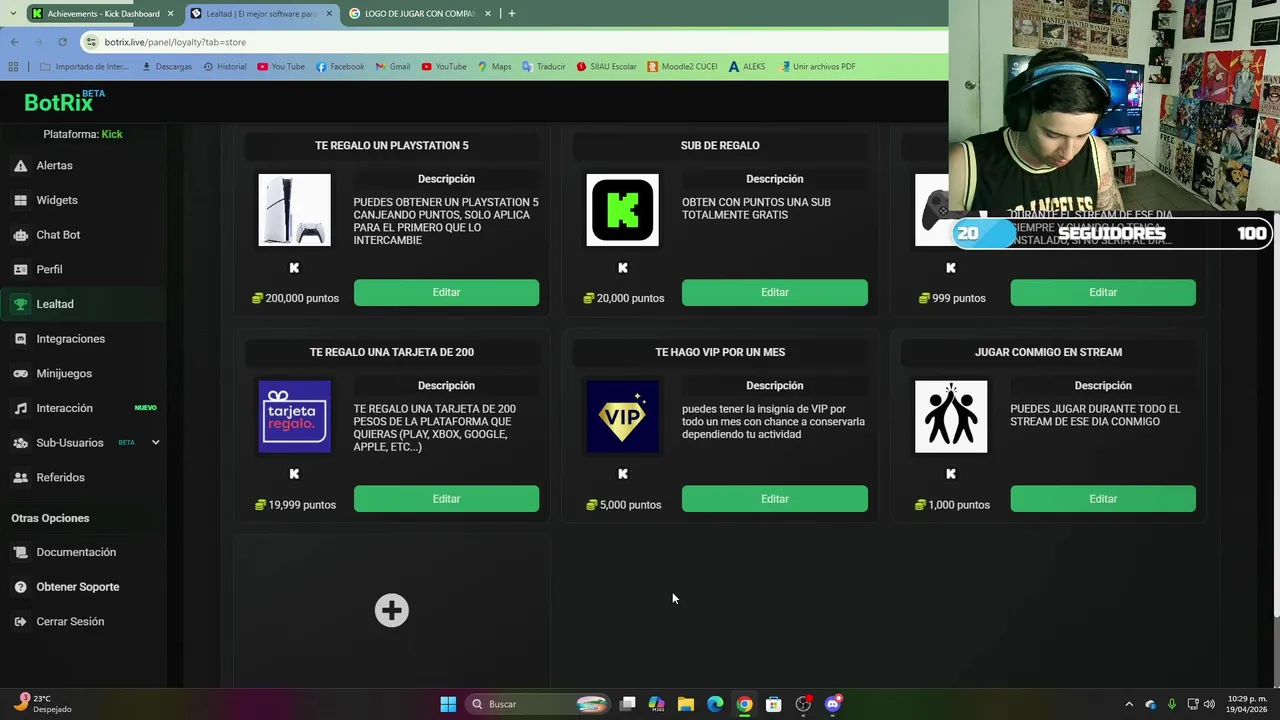Open Chrome apps grid in bookmarks bar

pos(13,67)
